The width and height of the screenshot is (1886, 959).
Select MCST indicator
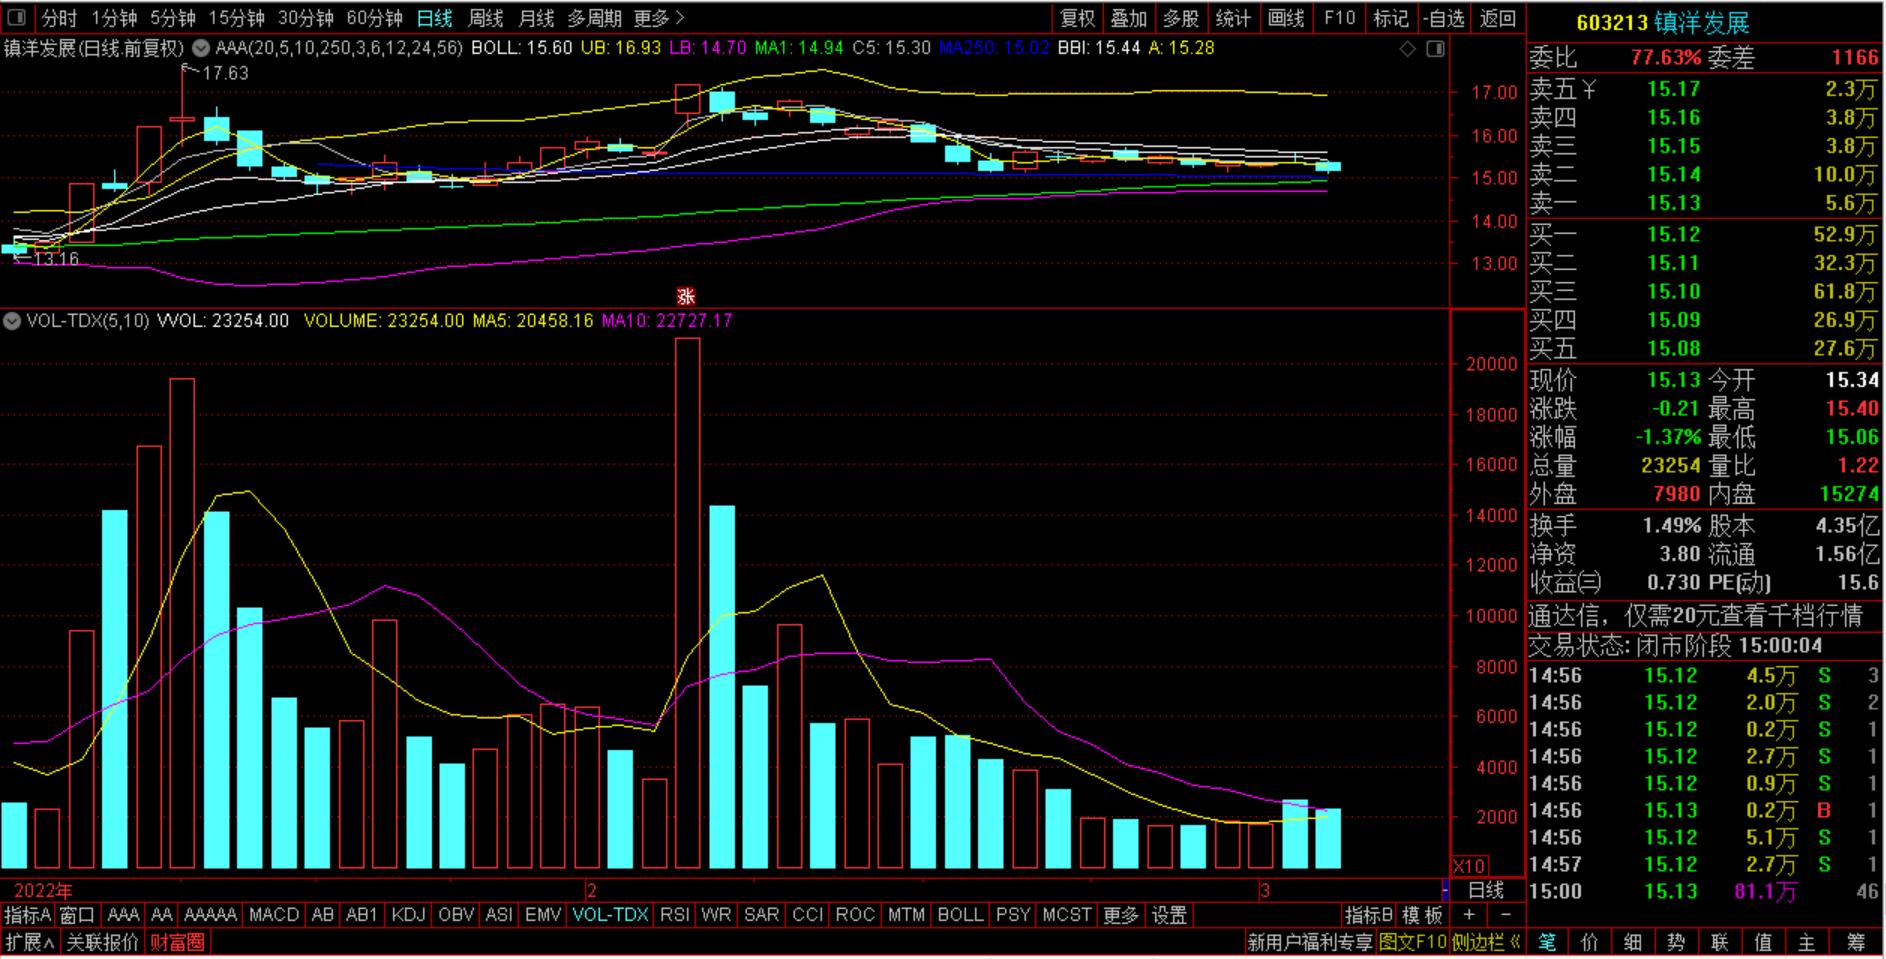coord(1067,915)
